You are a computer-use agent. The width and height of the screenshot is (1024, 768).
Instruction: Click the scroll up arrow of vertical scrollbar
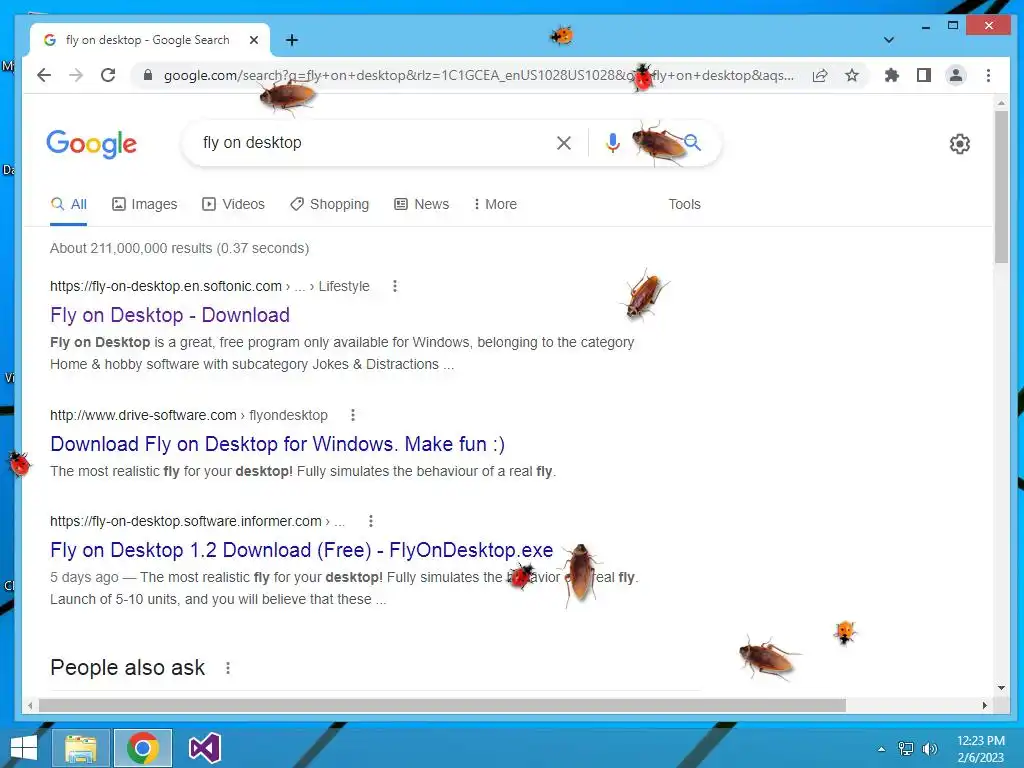pos(1001,103)
